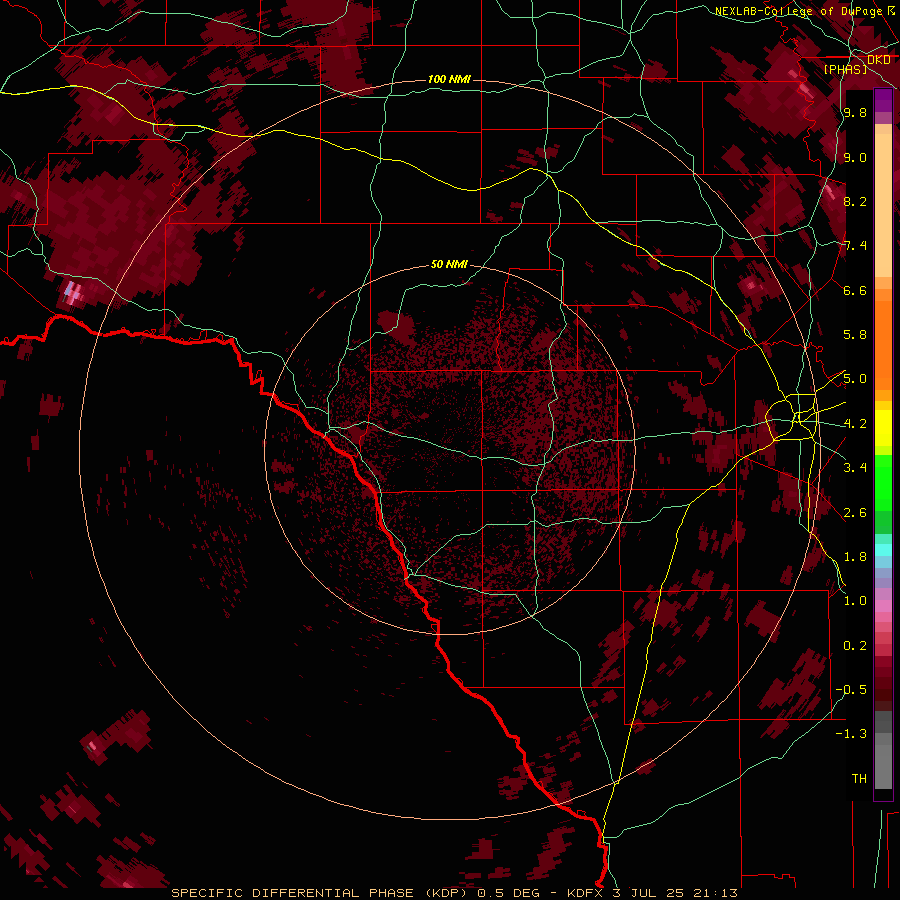Click the 8.2 legend value

(x=855, y=201)
